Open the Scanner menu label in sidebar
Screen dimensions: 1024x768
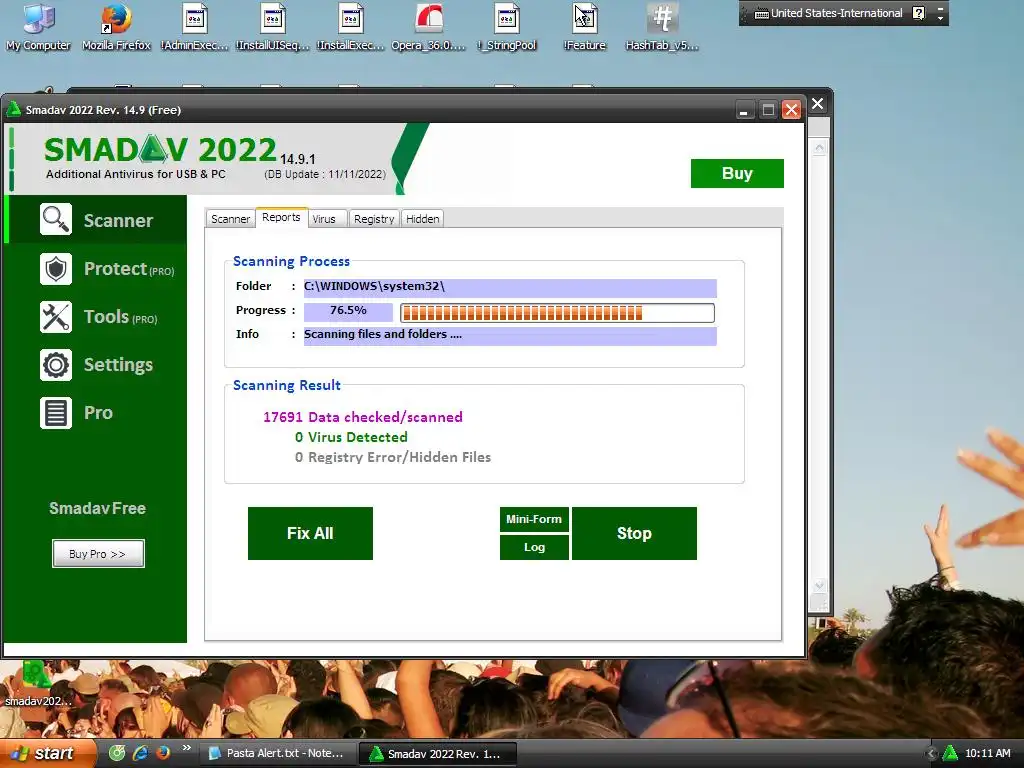(x=118, y=221)
